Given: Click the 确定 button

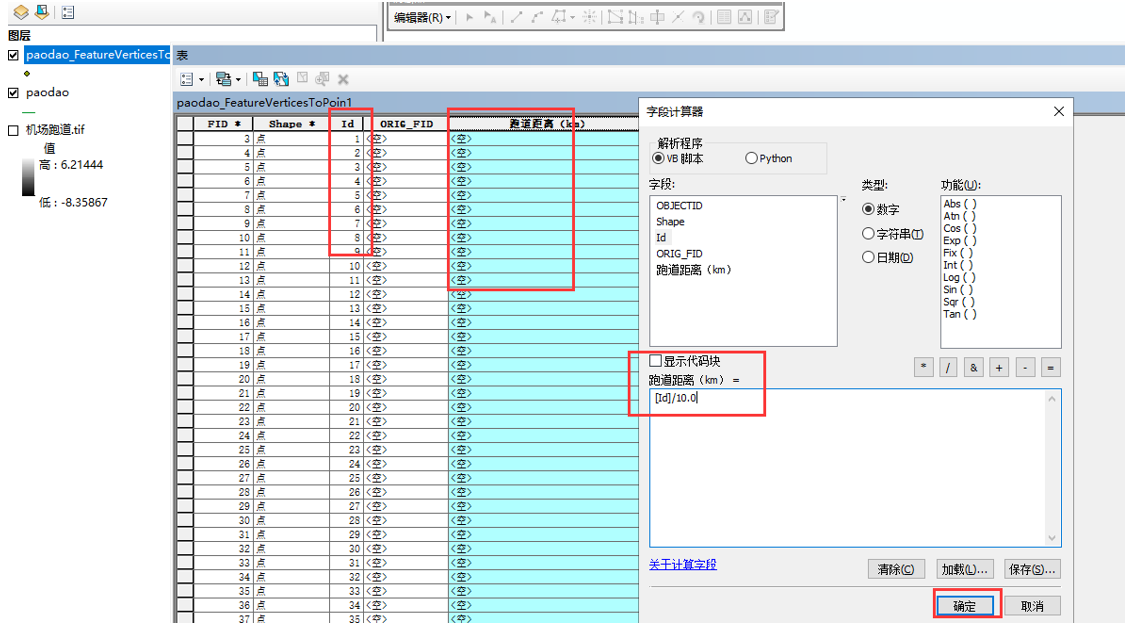Looking at the screenshot, I should (x=964, y=606).
